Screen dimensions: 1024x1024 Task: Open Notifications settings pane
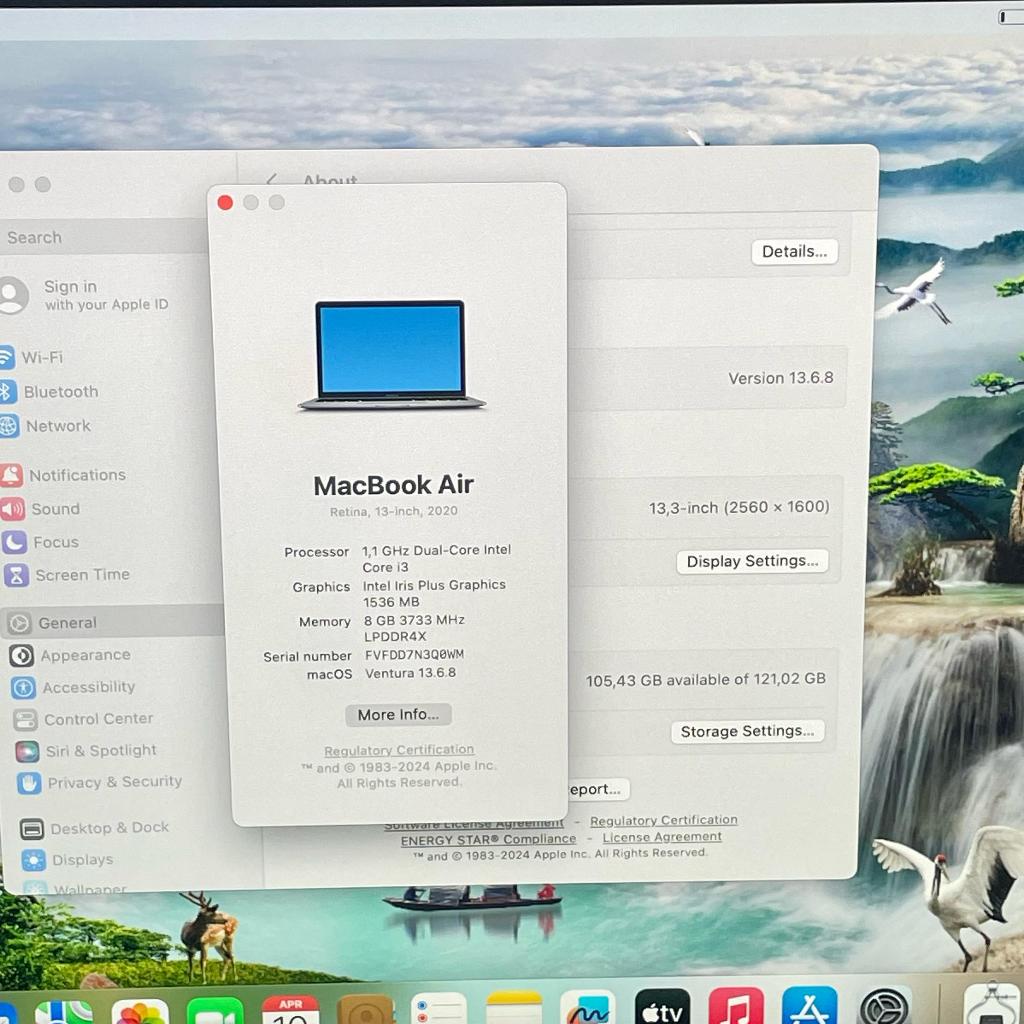(76, 475)
